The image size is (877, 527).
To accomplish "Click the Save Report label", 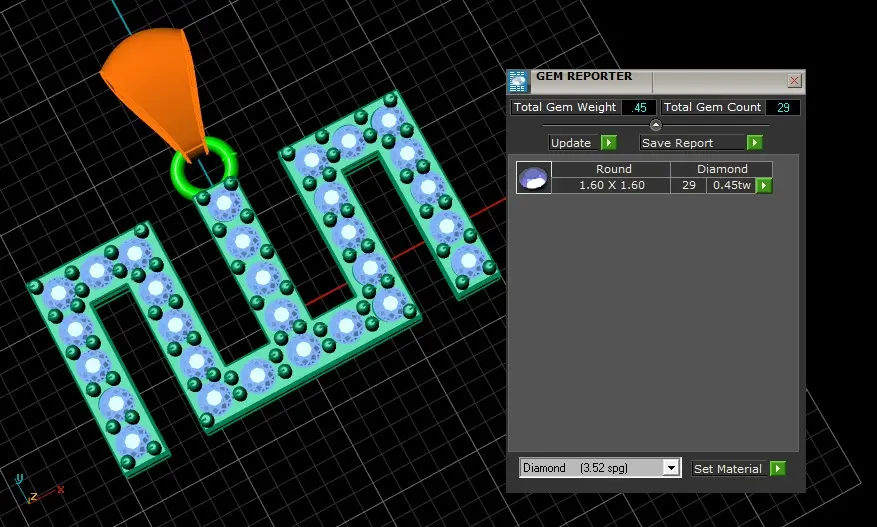I will 677,143.
